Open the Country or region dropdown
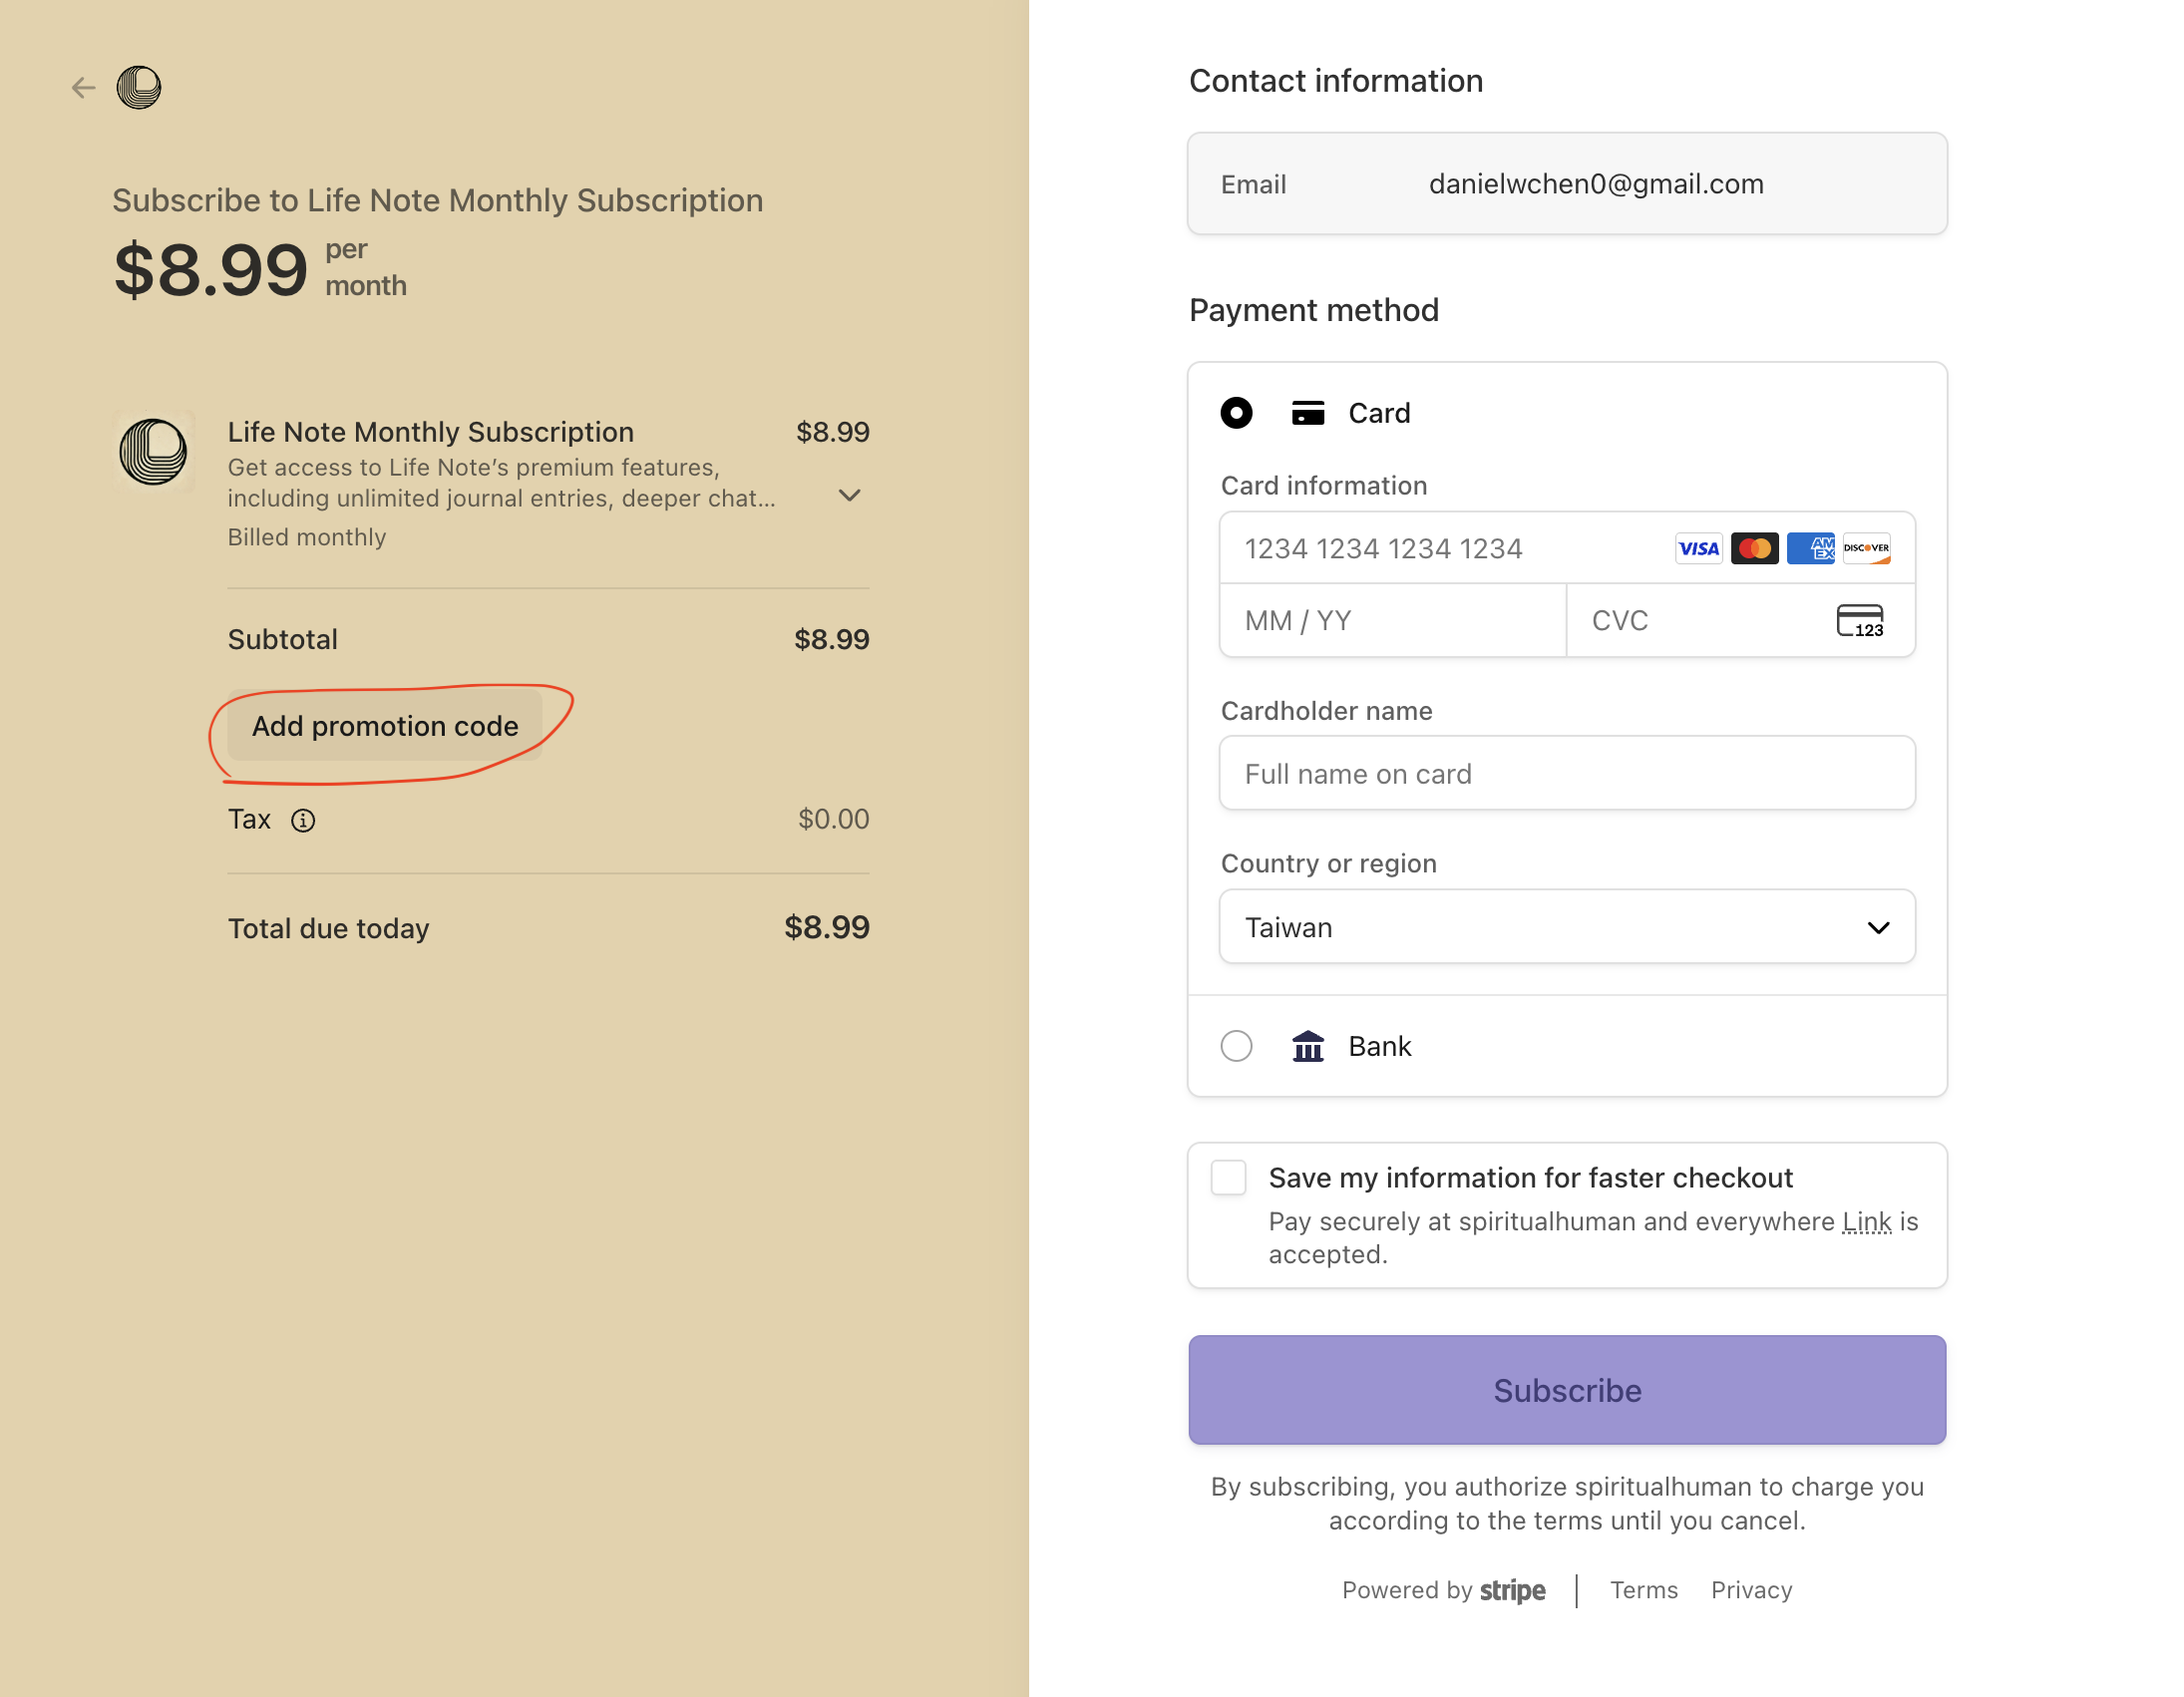This screenshot has height=1697, width=2184. 1566,927
